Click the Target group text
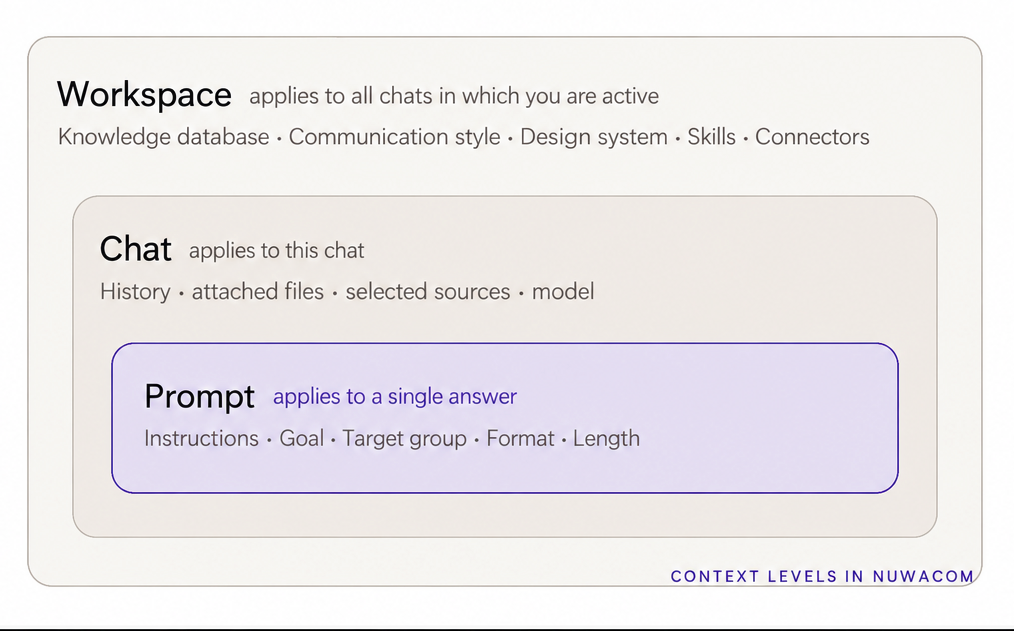The image size is (1014, 631). tap(404, 439)
